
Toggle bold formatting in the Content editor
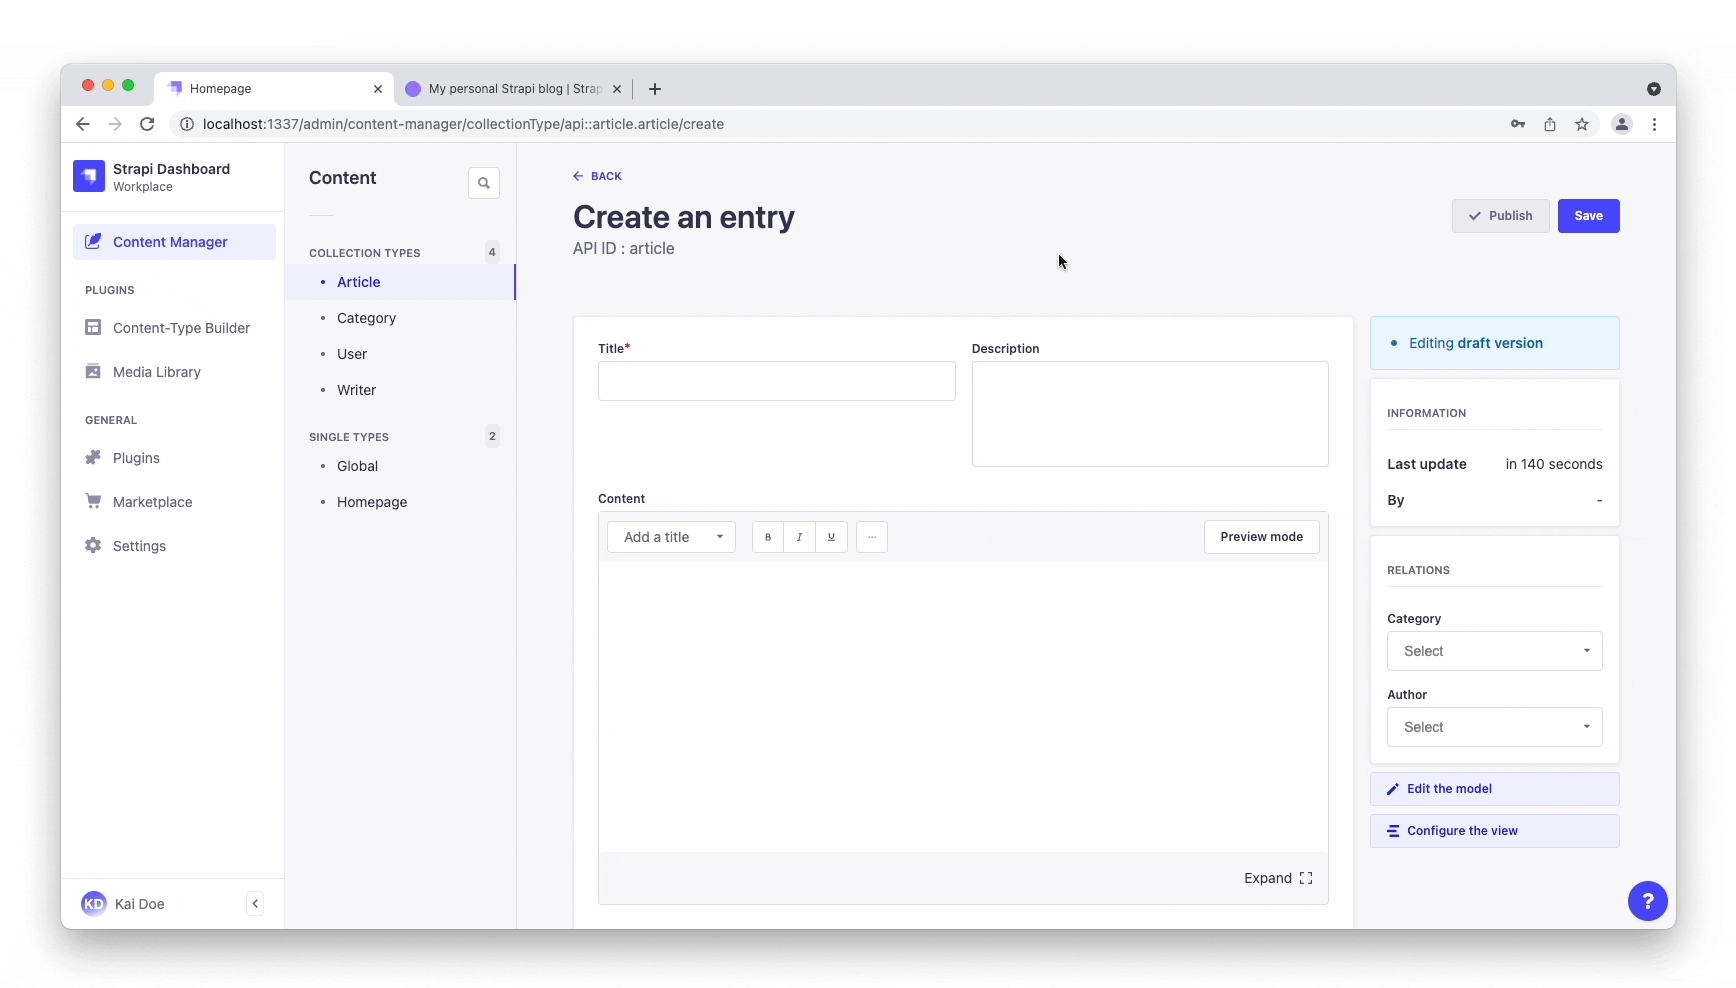click(x=767, y=537)
